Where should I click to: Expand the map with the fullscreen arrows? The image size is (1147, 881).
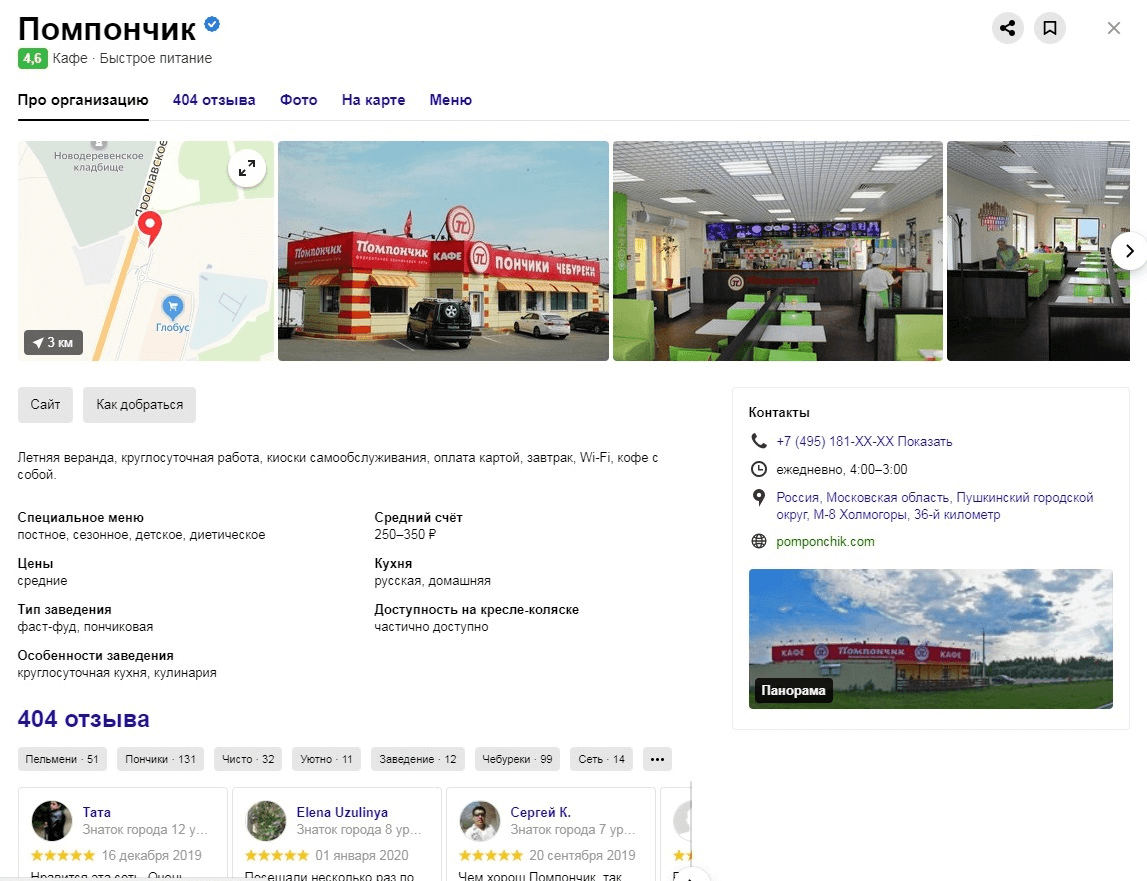point(247,168)
